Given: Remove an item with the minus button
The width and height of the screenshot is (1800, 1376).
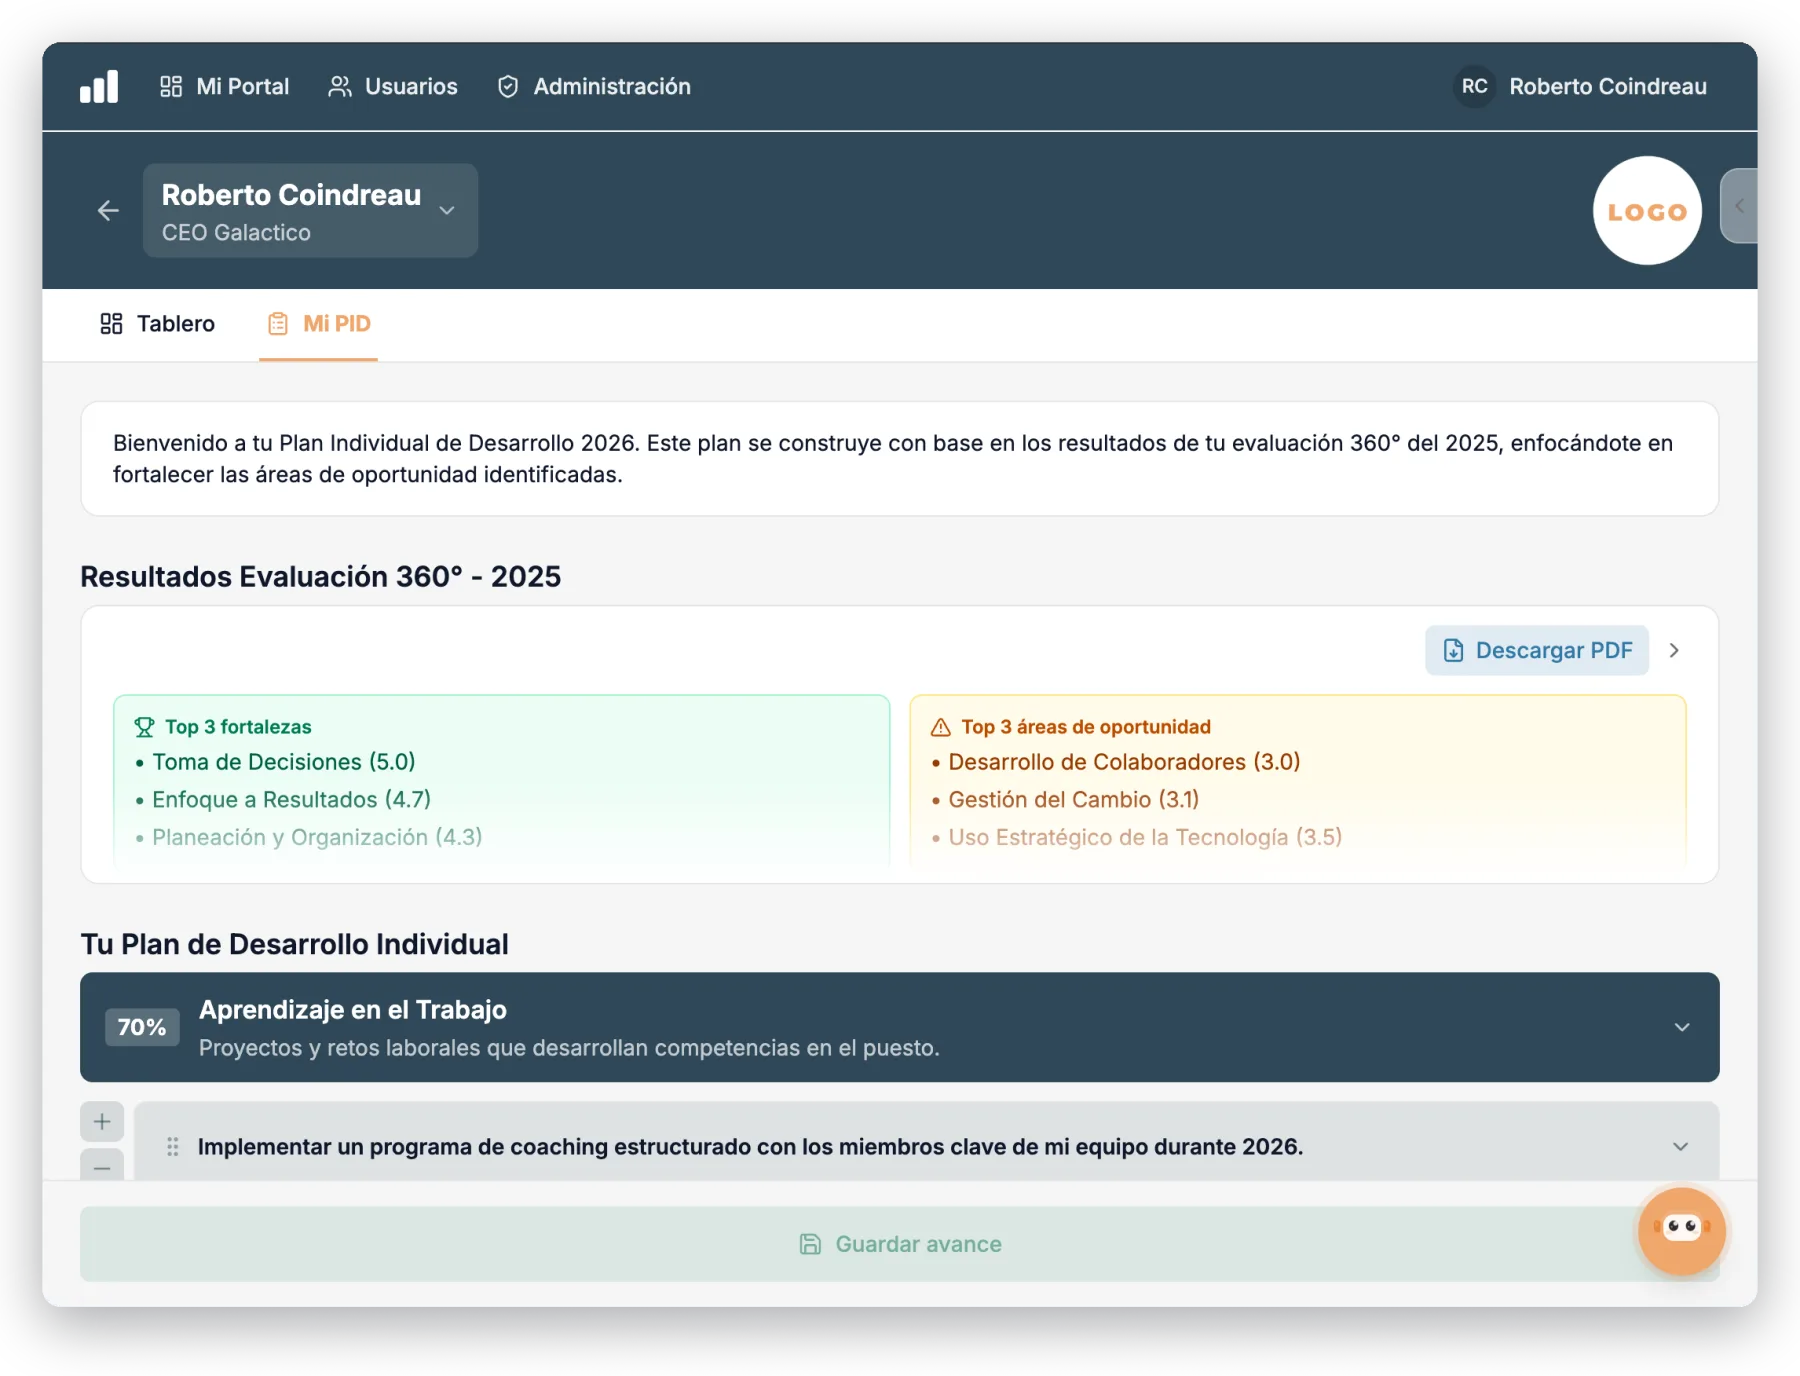Looking at the screenshot, I should pos(102,1166).
